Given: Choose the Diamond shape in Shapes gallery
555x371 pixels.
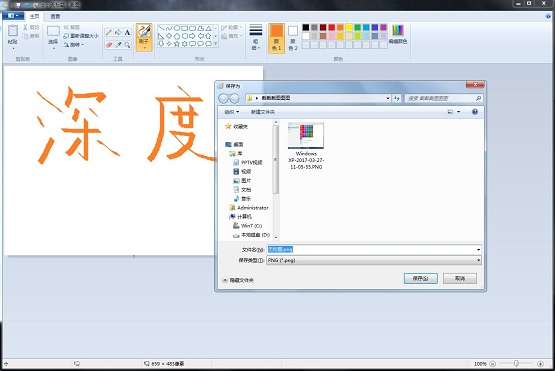Looking at the screenshot, I should 169,36.
